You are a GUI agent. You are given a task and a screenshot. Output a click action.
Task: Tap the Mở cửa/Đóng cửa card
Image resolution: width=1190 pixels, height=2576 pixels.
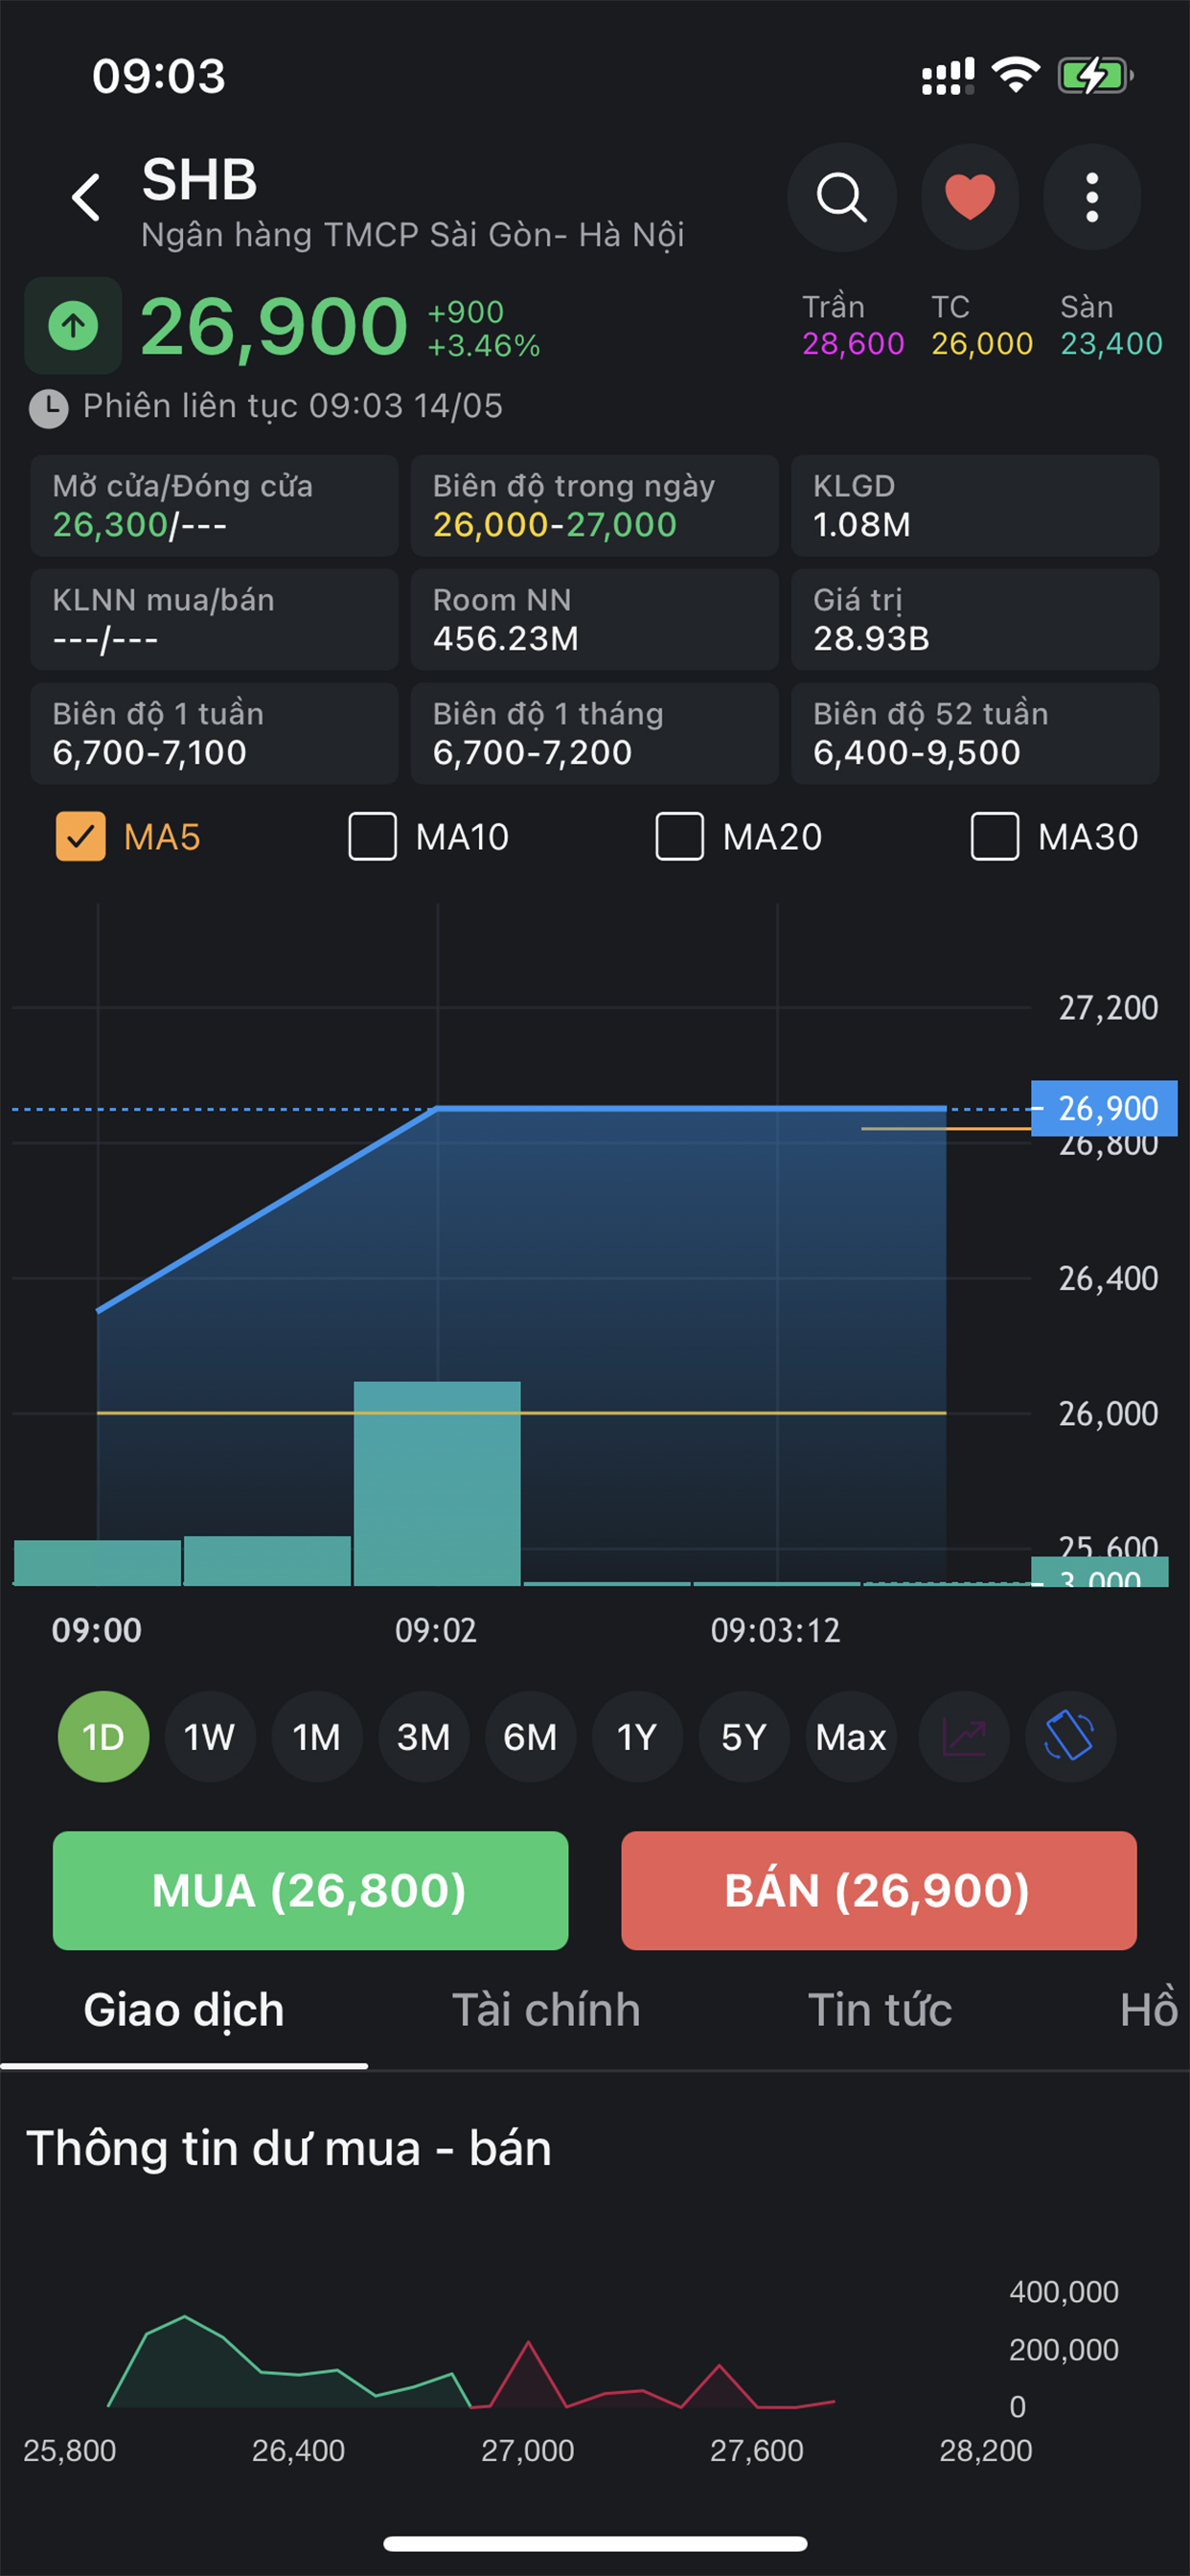coord(214,506)
